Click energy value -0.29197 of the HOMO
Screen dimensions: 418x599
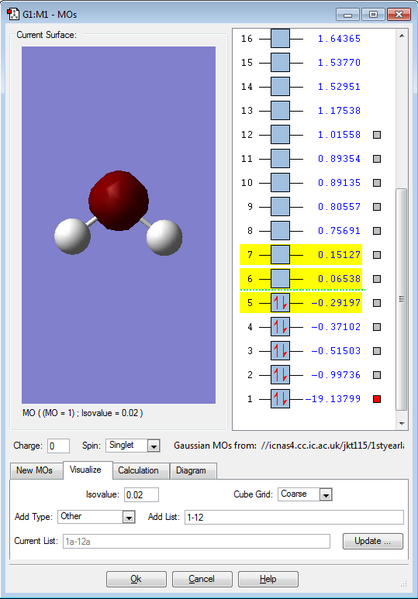(336, 303)
